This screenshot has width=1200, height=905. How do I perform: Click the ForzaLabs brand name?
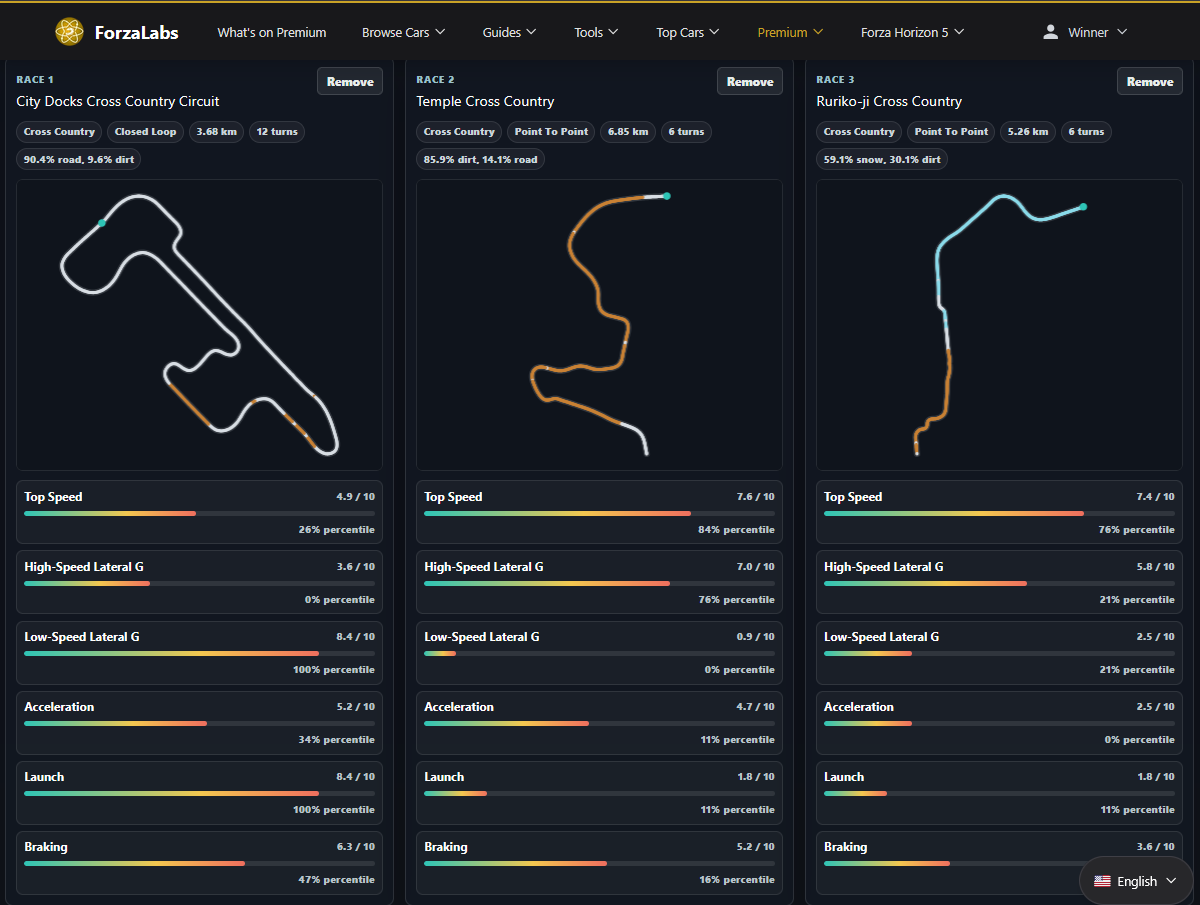[137, 32]
